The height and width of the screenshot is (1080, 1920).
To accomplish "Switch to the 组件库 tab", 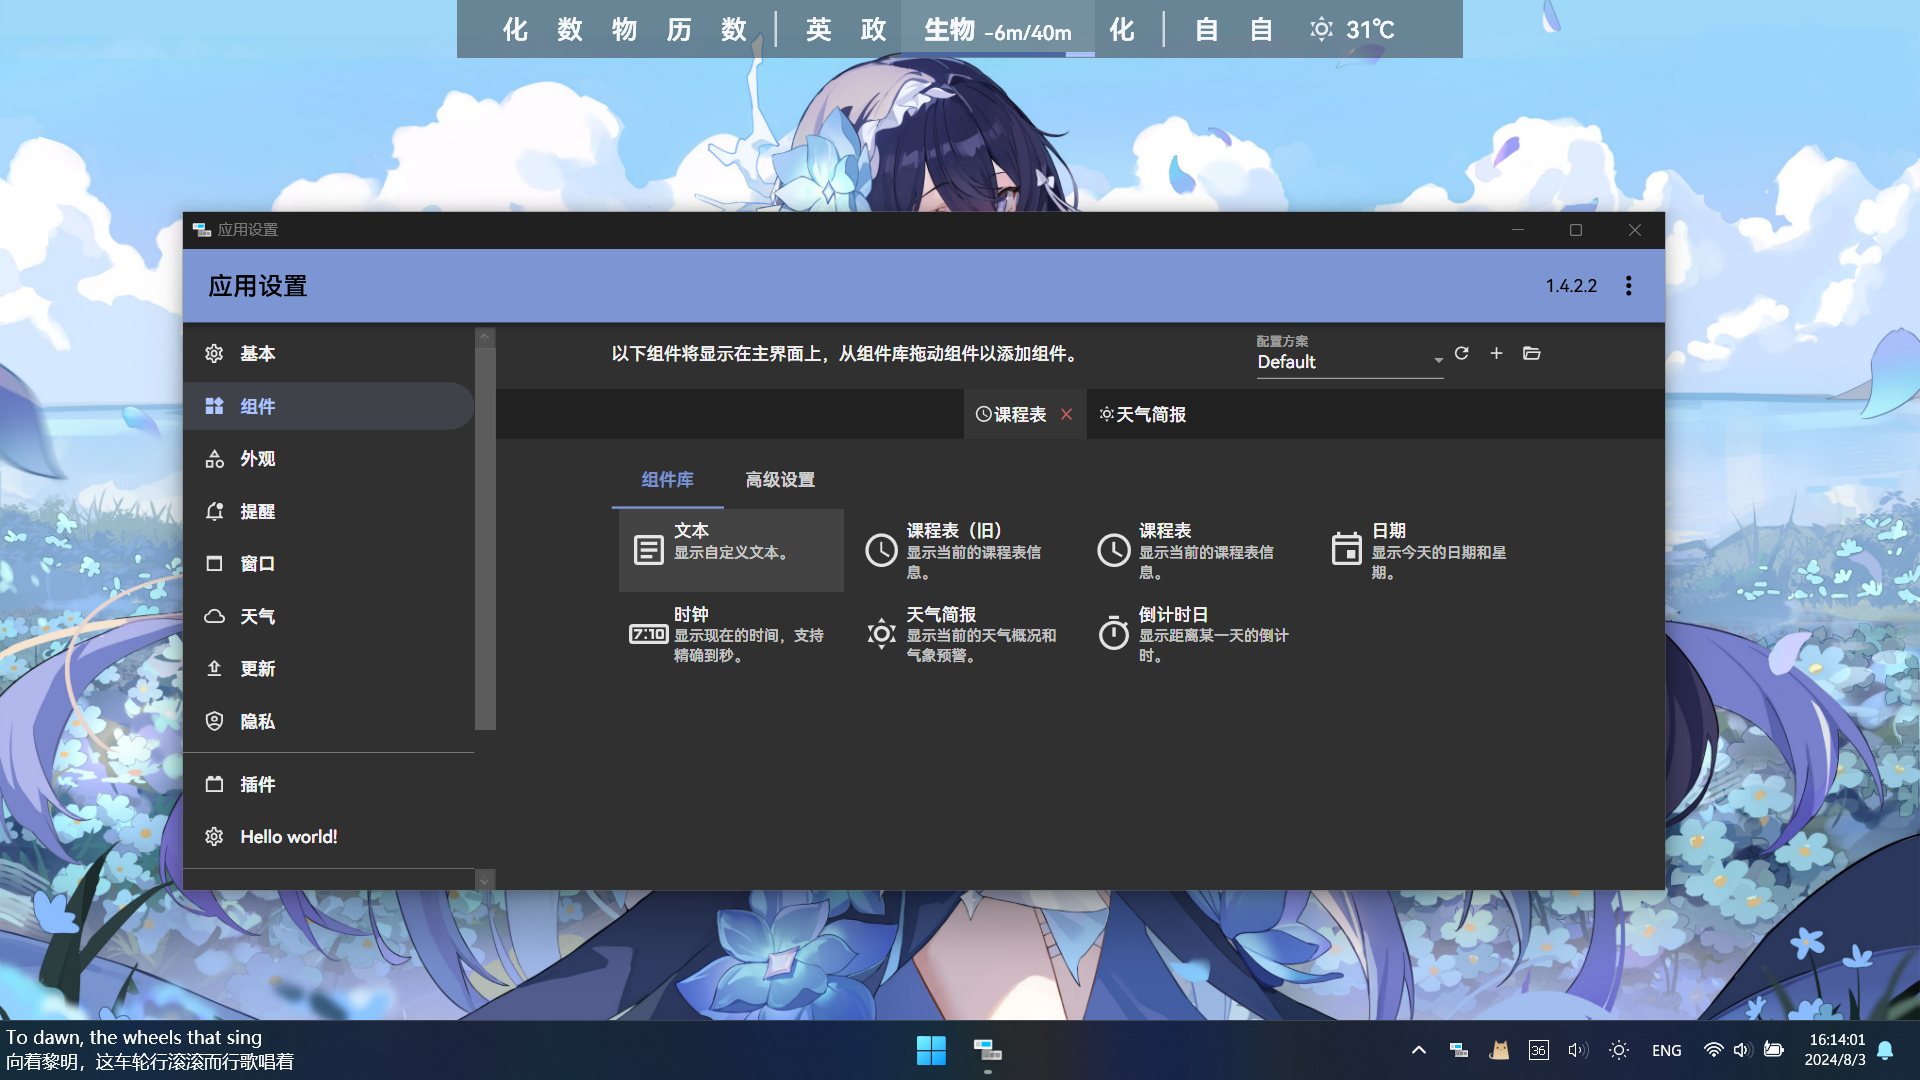I will tap(667, 480).
